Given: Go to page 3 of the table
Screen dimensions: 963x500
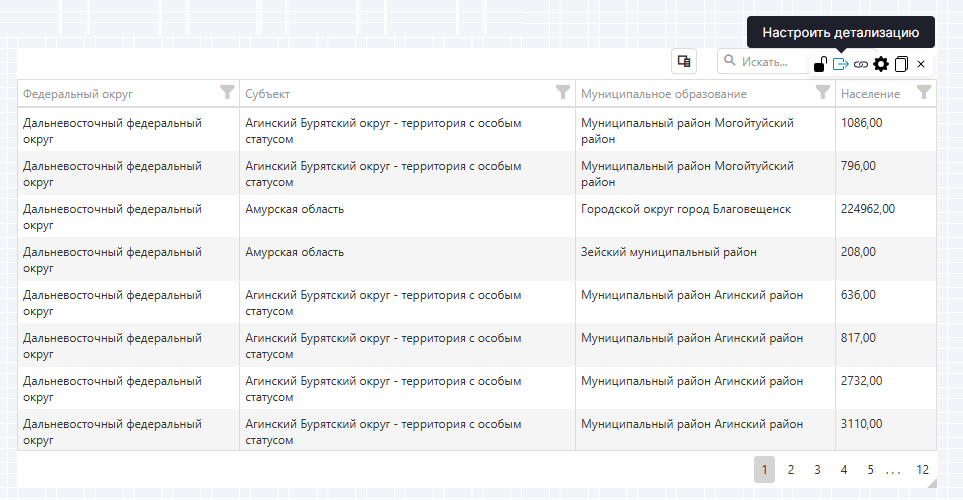Looking at the screenshot, I should (x=817, y=469).
